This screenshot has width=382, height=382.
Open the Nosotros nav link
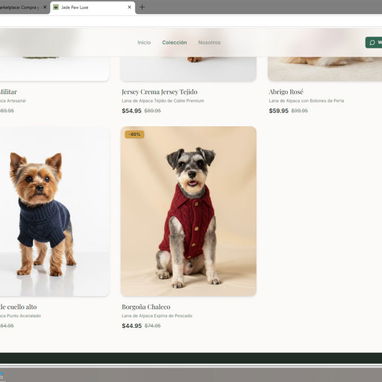point(209,42)
